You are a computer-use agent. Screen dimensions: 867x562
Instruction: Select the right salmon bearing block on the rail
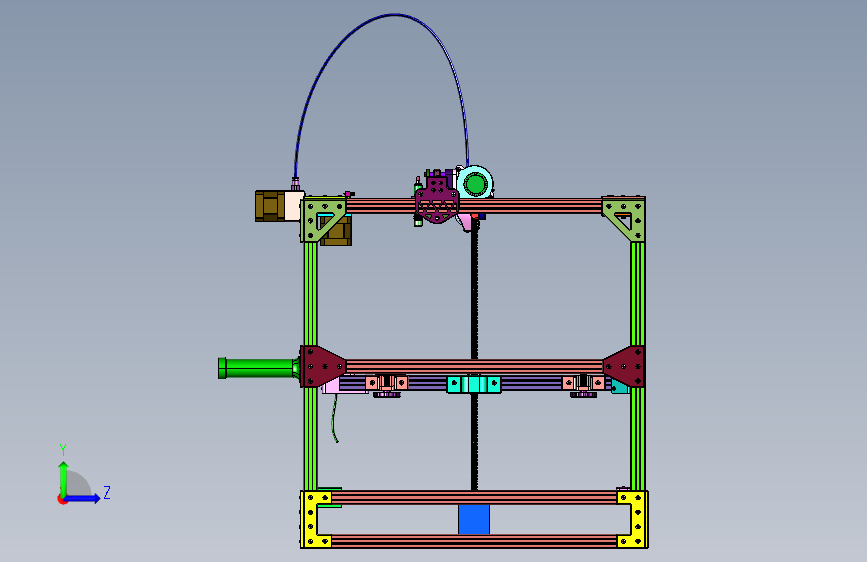pyautogui.click(x=583, y=383)
